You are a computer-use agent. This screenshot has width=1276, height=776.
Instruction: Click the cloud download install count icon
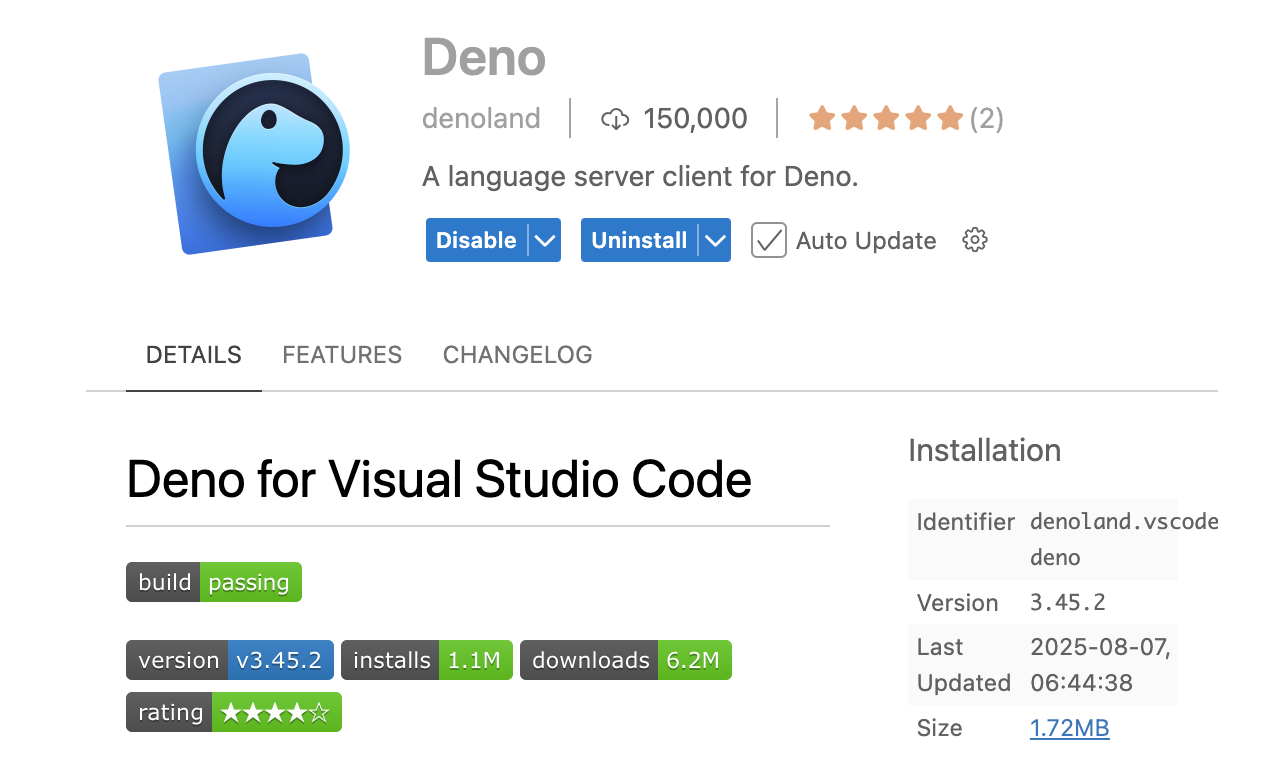click(x=615, y=119)
